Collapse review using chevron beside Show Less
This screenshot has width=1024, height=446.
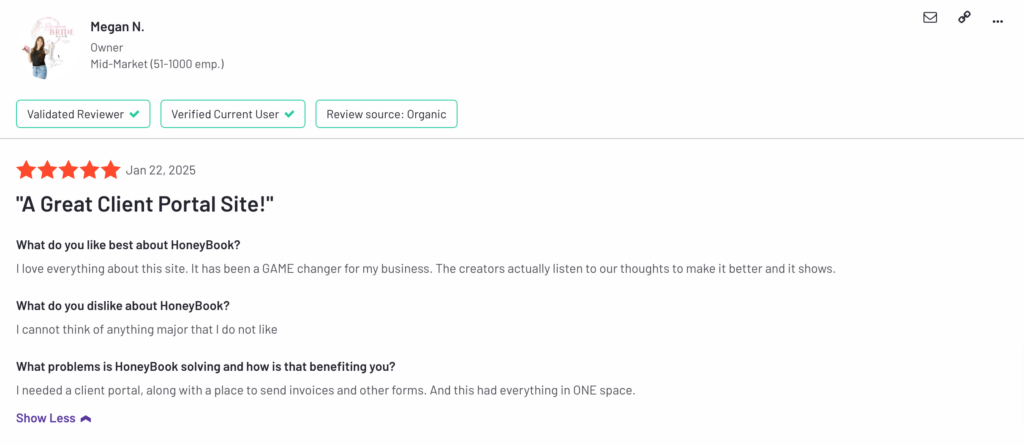coord(86,419)
